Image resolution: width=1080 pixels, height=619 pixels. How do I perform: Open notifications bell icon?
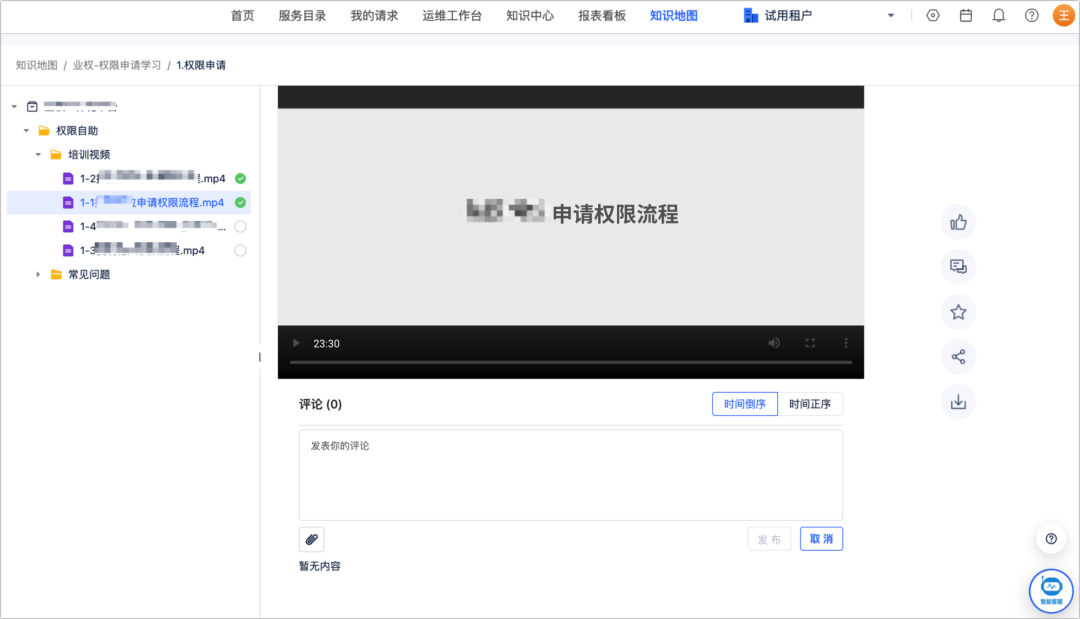point(998,15)
